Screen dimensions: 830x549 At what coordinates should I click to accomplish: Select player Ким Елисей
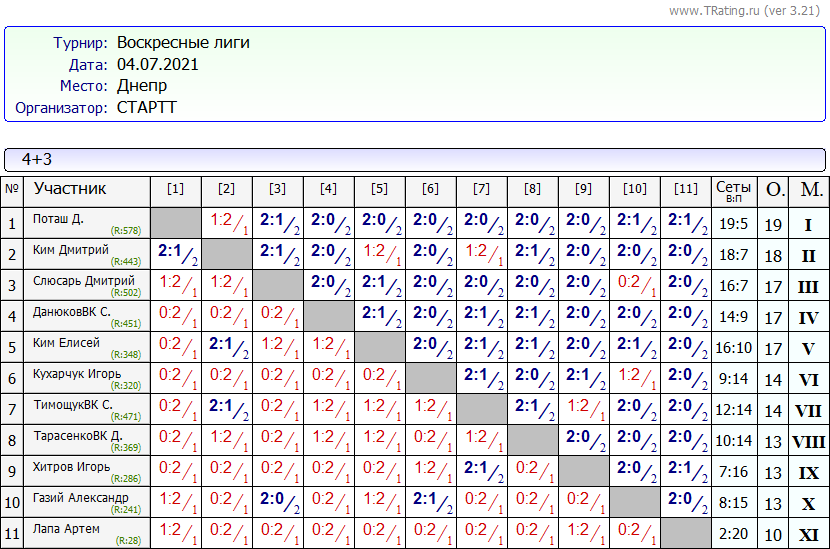point(66,343)
